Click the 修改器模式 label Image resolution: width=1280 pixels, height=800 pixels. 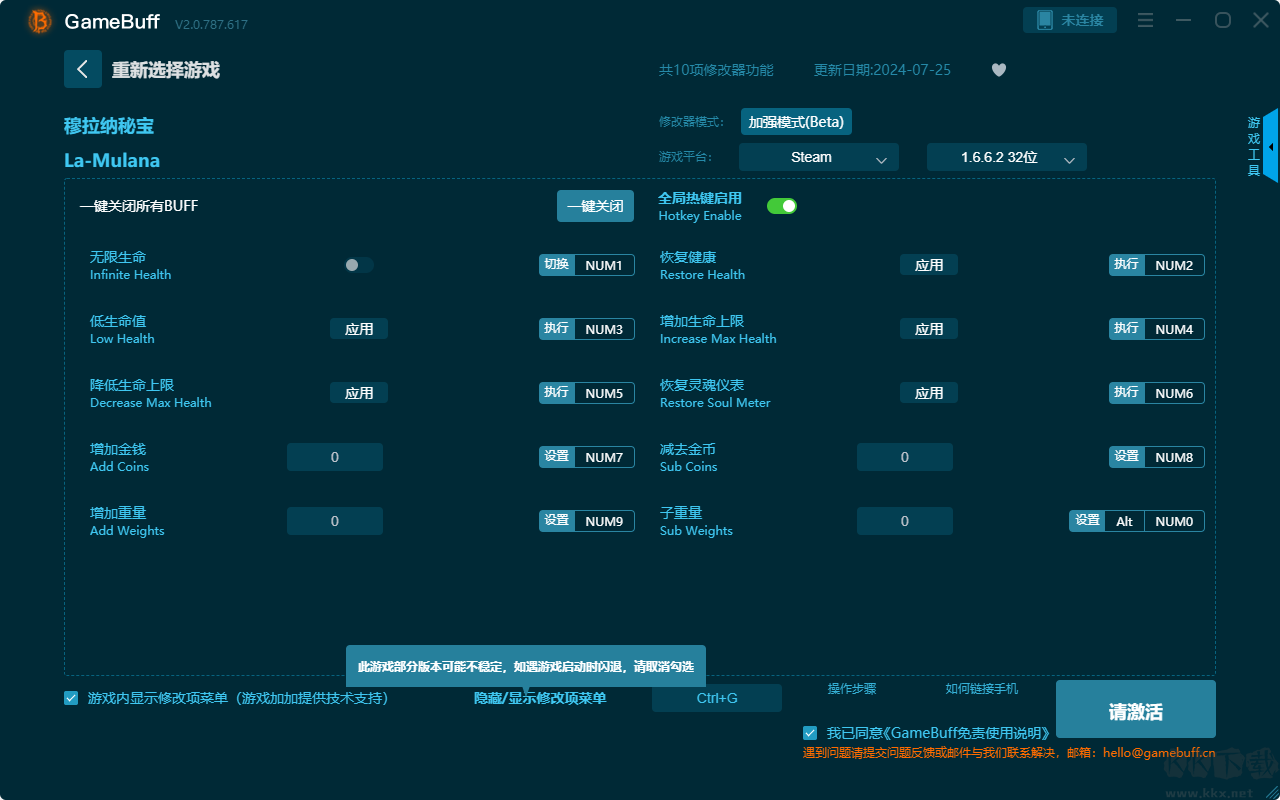click(692, 122)
